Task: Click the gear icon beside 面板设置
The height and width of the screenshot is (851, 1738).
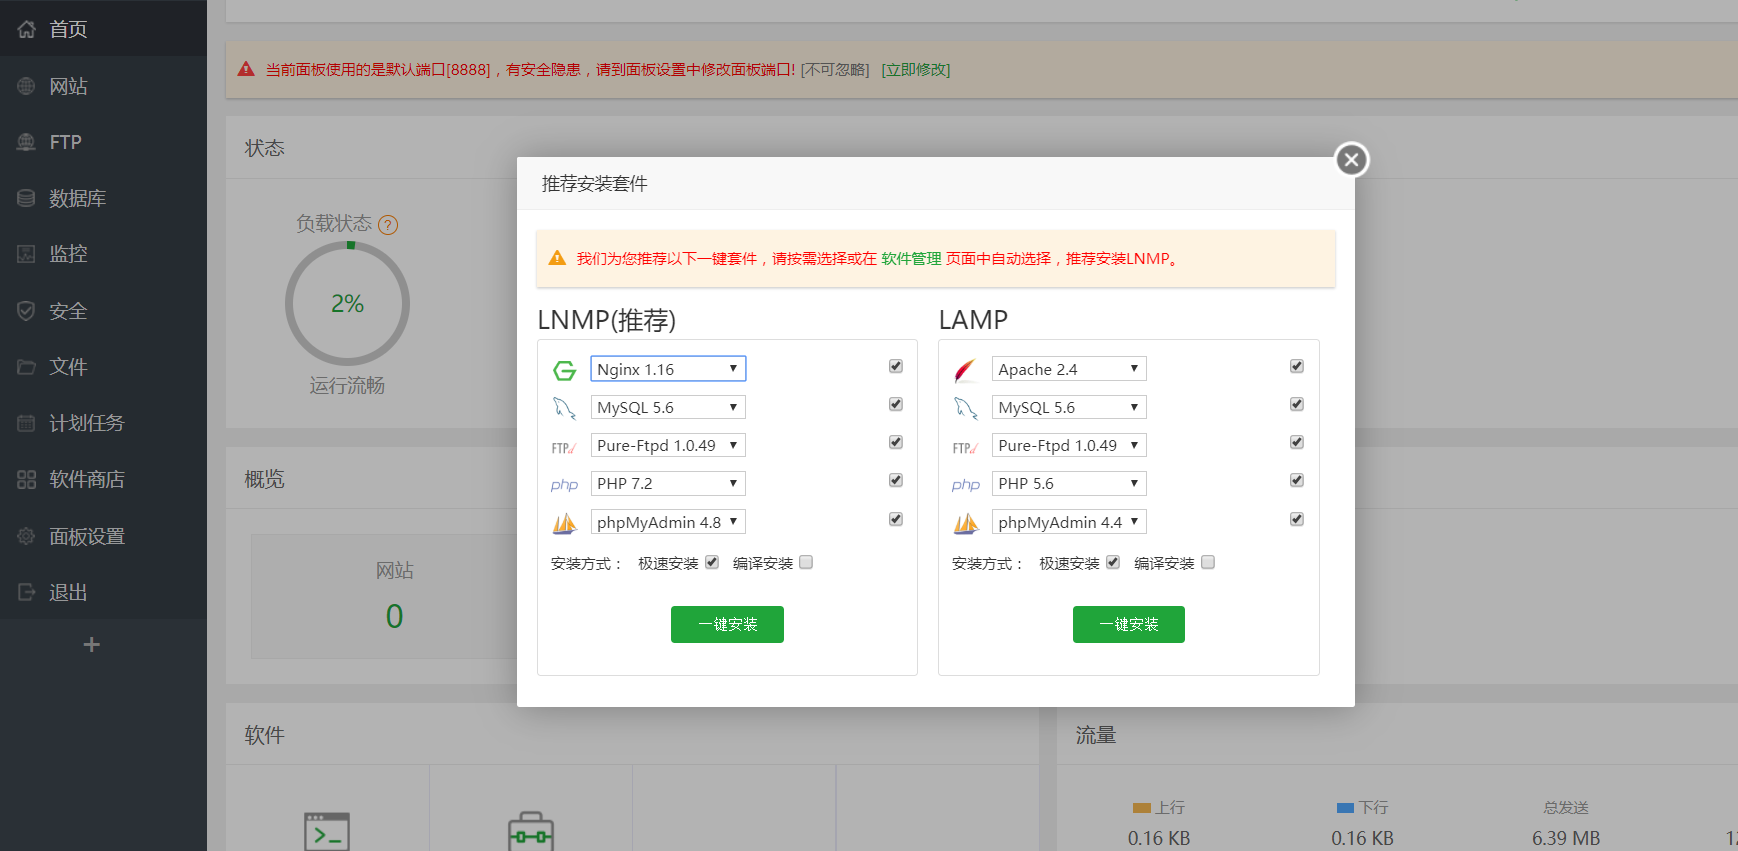Action: (x=27, y=536)
